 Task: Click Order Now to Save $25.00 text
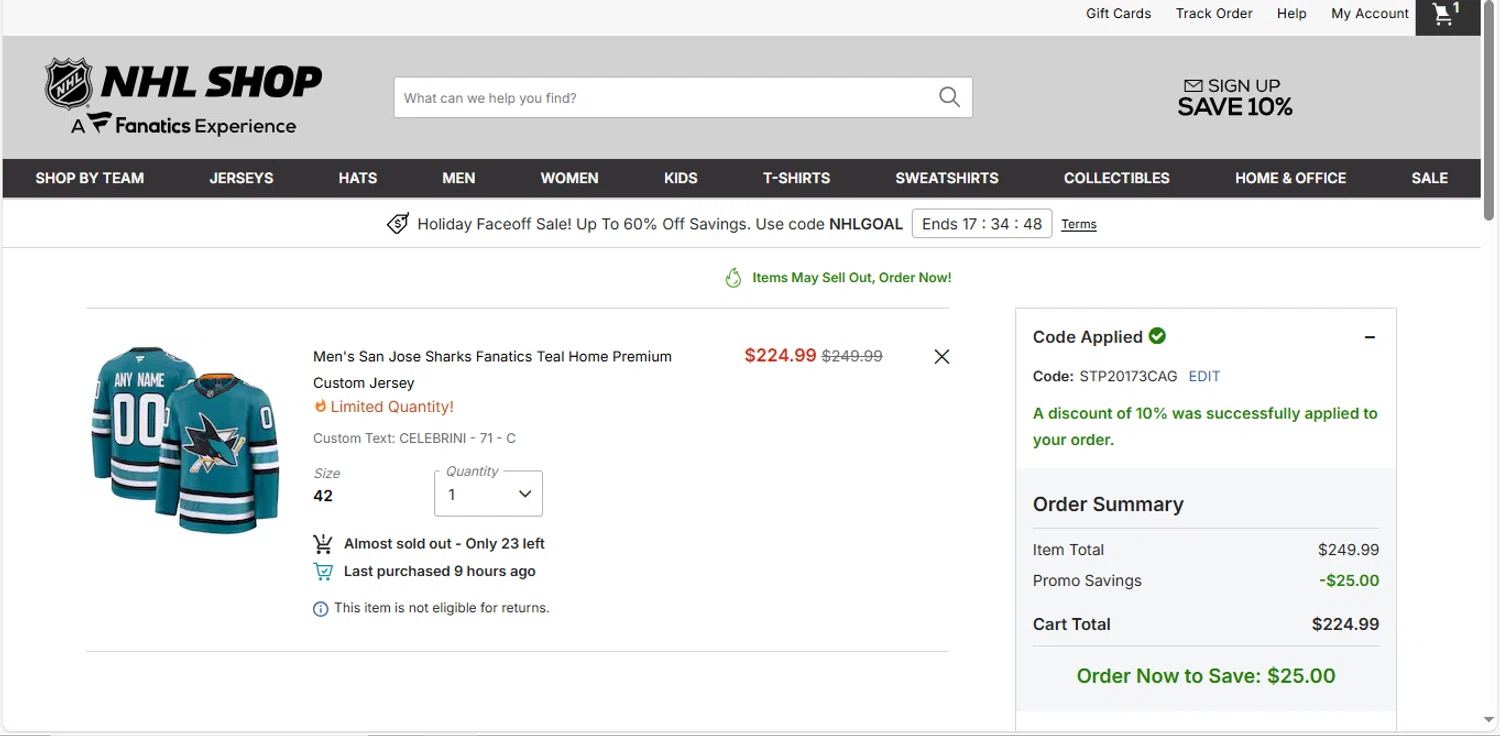1206,676
